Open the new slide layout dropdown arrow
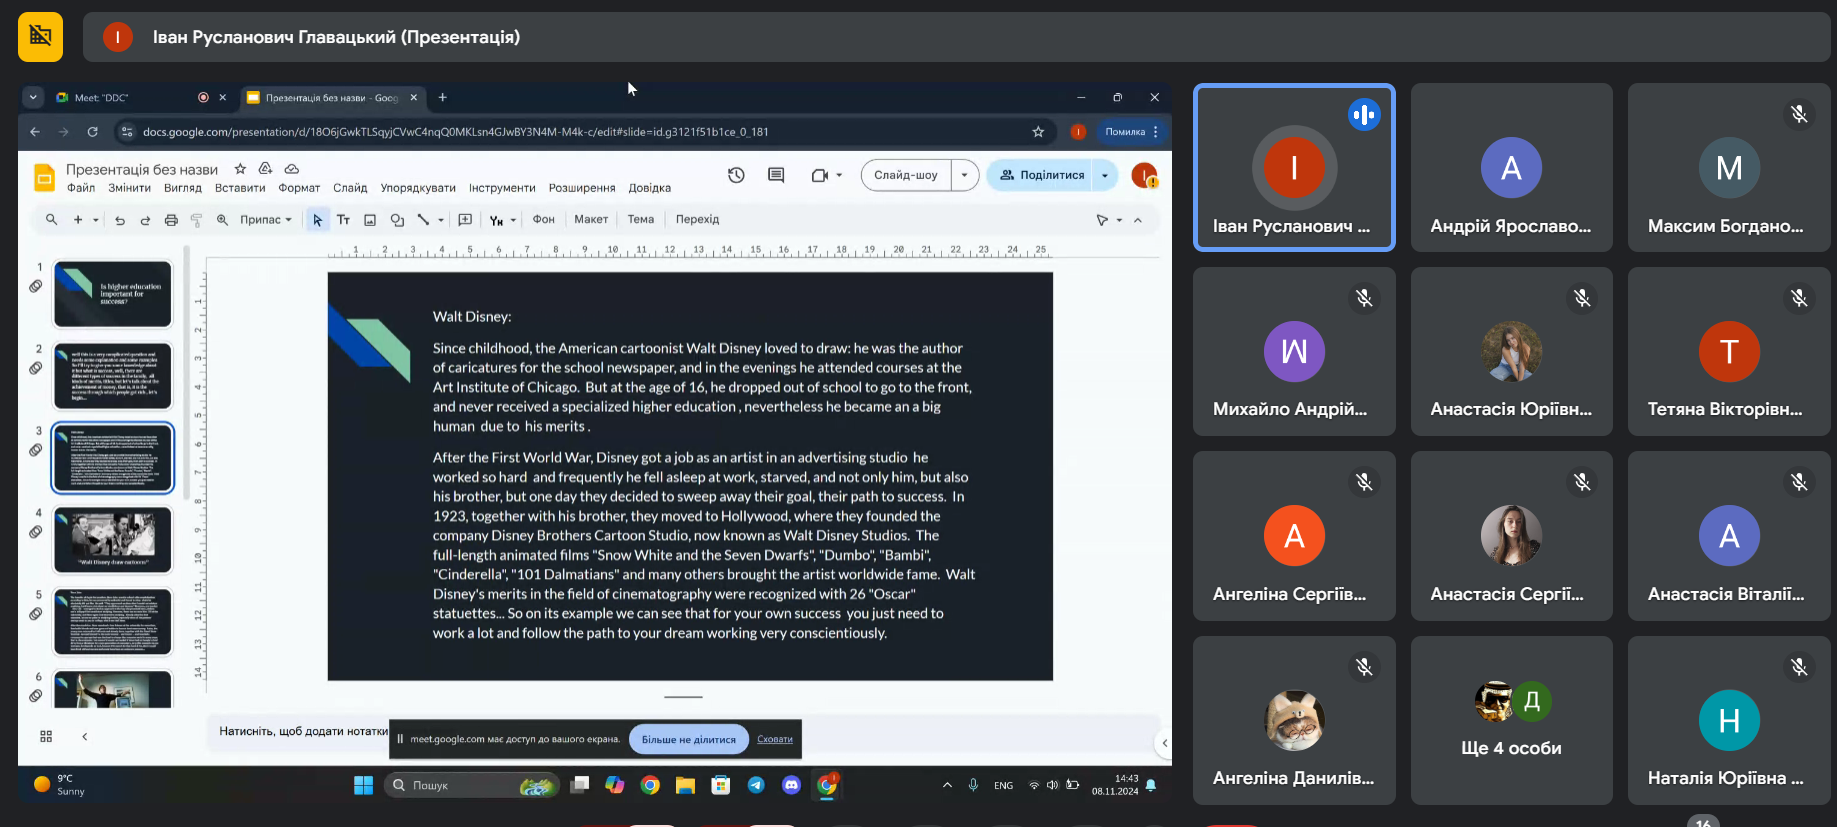1837x827 pixels. [x=96, y=220]
